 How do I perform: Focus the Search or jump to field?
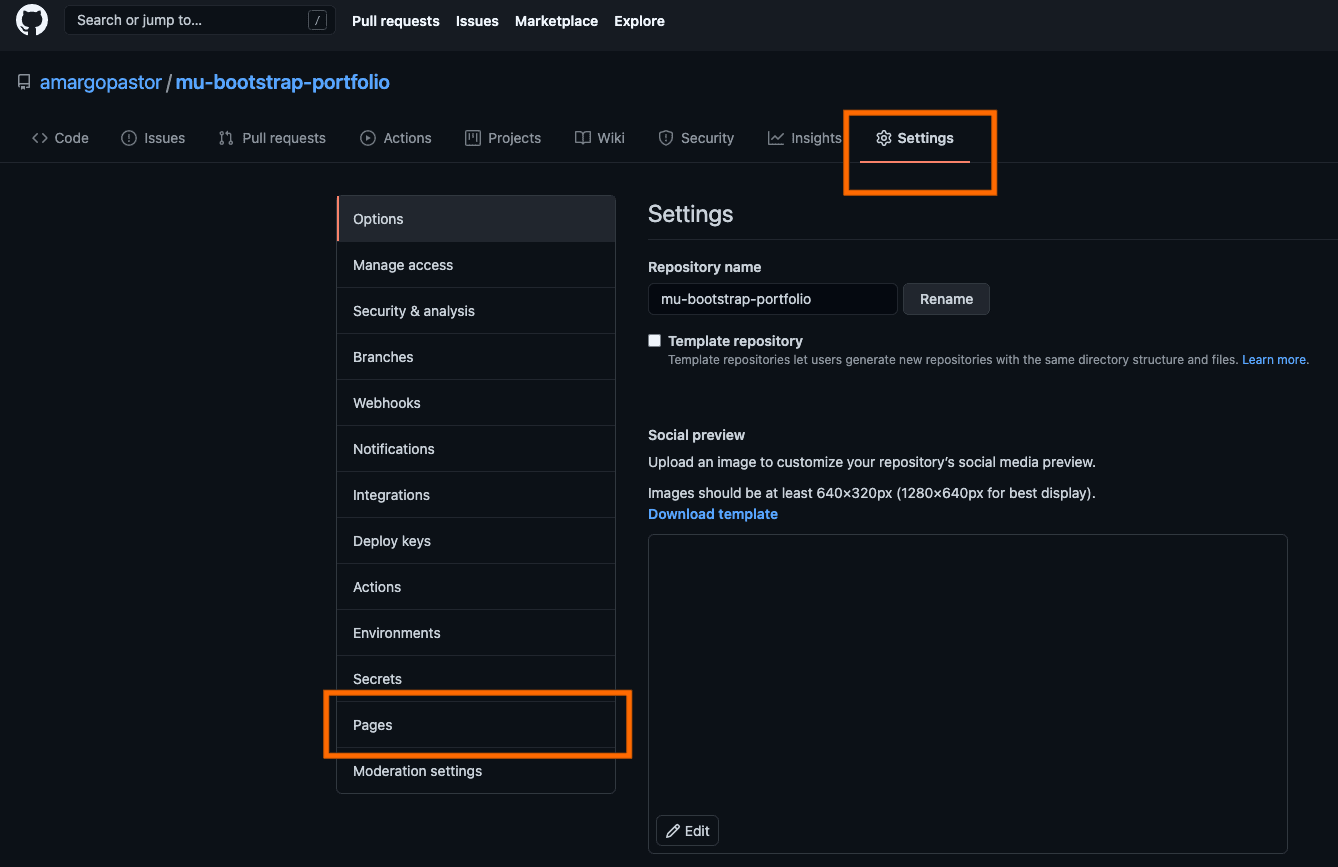tap(199, 20)
